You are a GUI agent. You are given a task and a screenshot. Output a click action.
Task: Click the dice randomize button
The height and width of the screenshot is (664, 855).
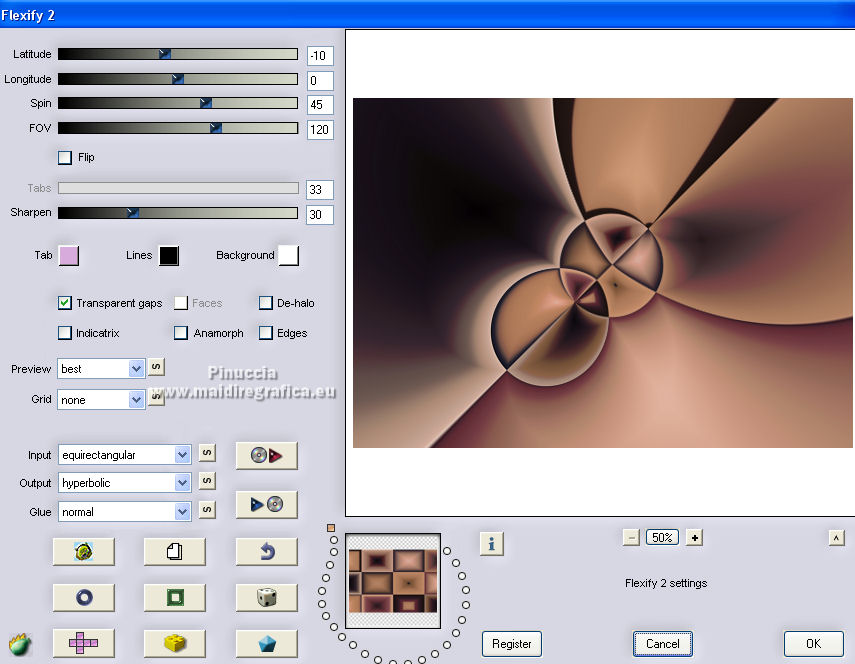click(x=267, y=597)
